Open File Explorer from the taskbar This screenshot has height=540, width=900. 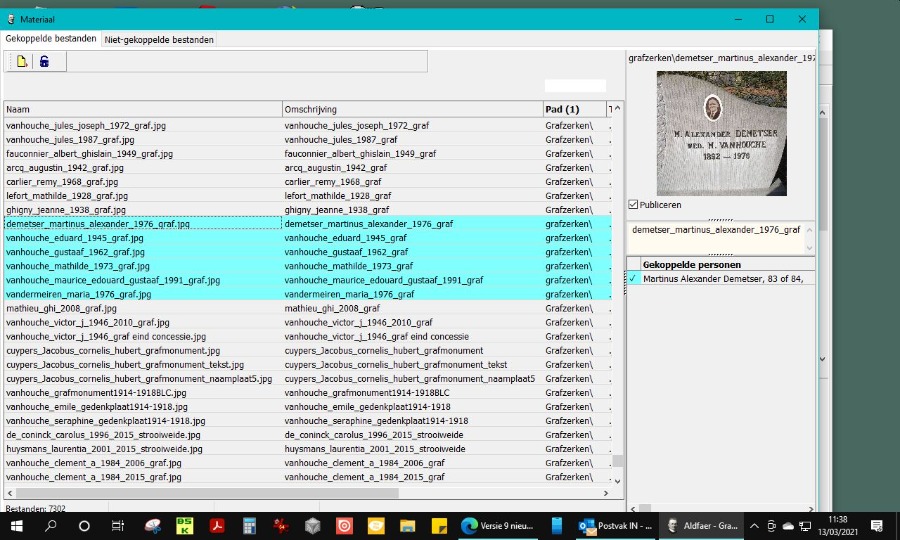(x=407, y=525)
